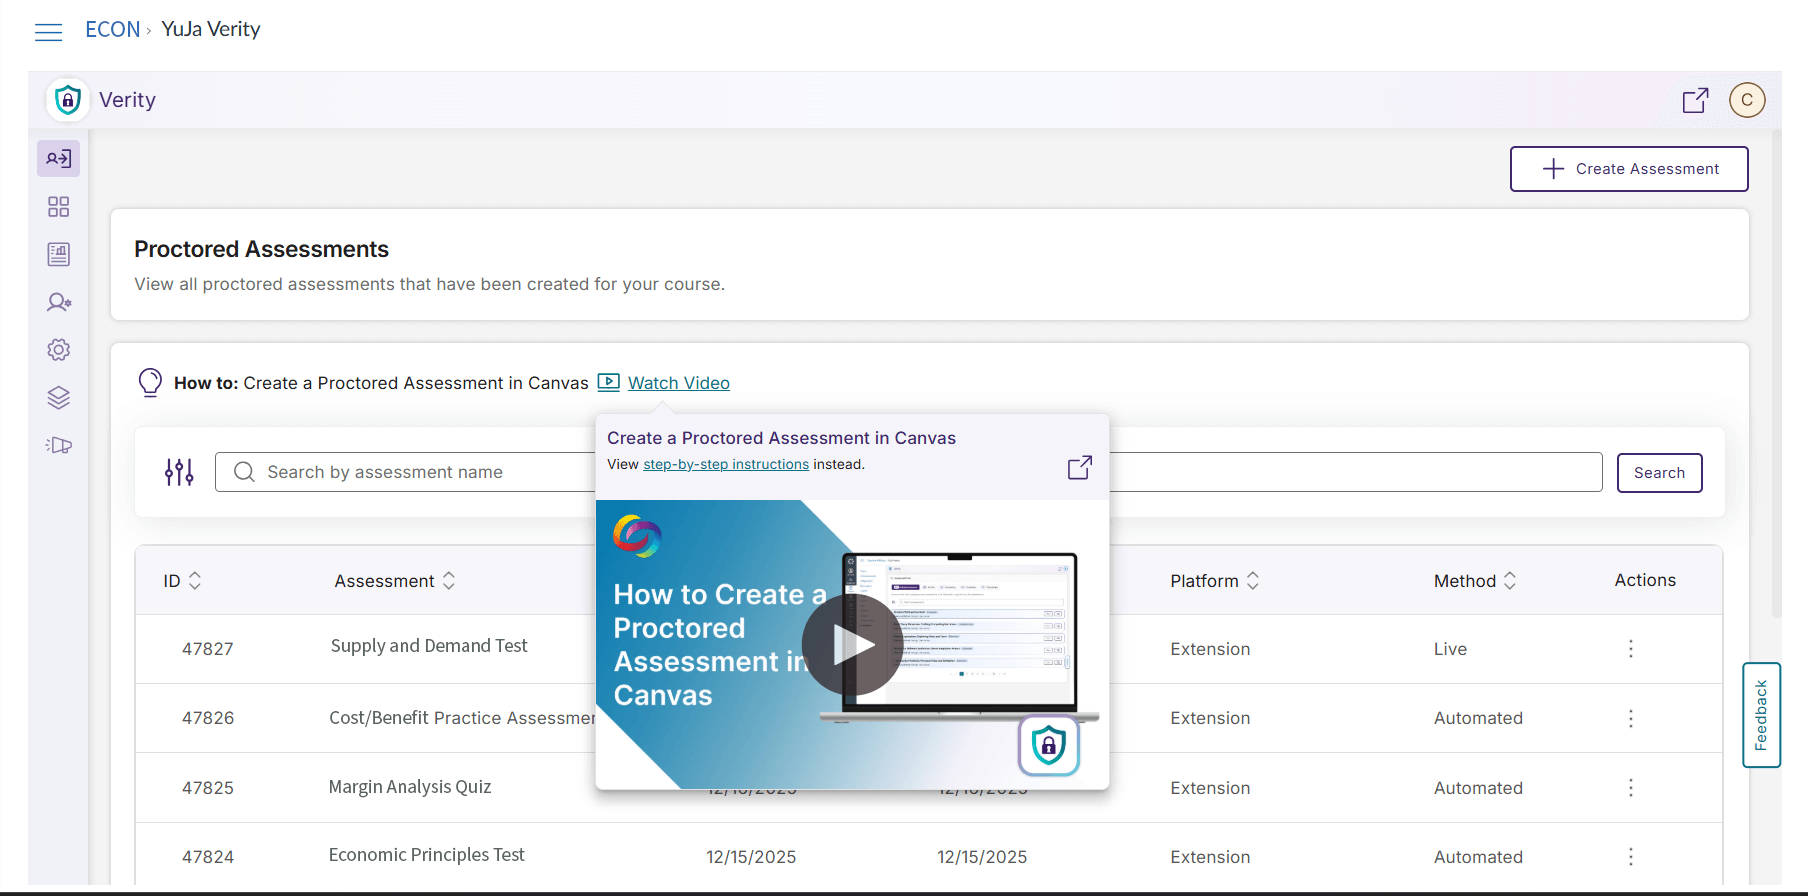Select the proctored assessments sidebar icon

(59, 159)
